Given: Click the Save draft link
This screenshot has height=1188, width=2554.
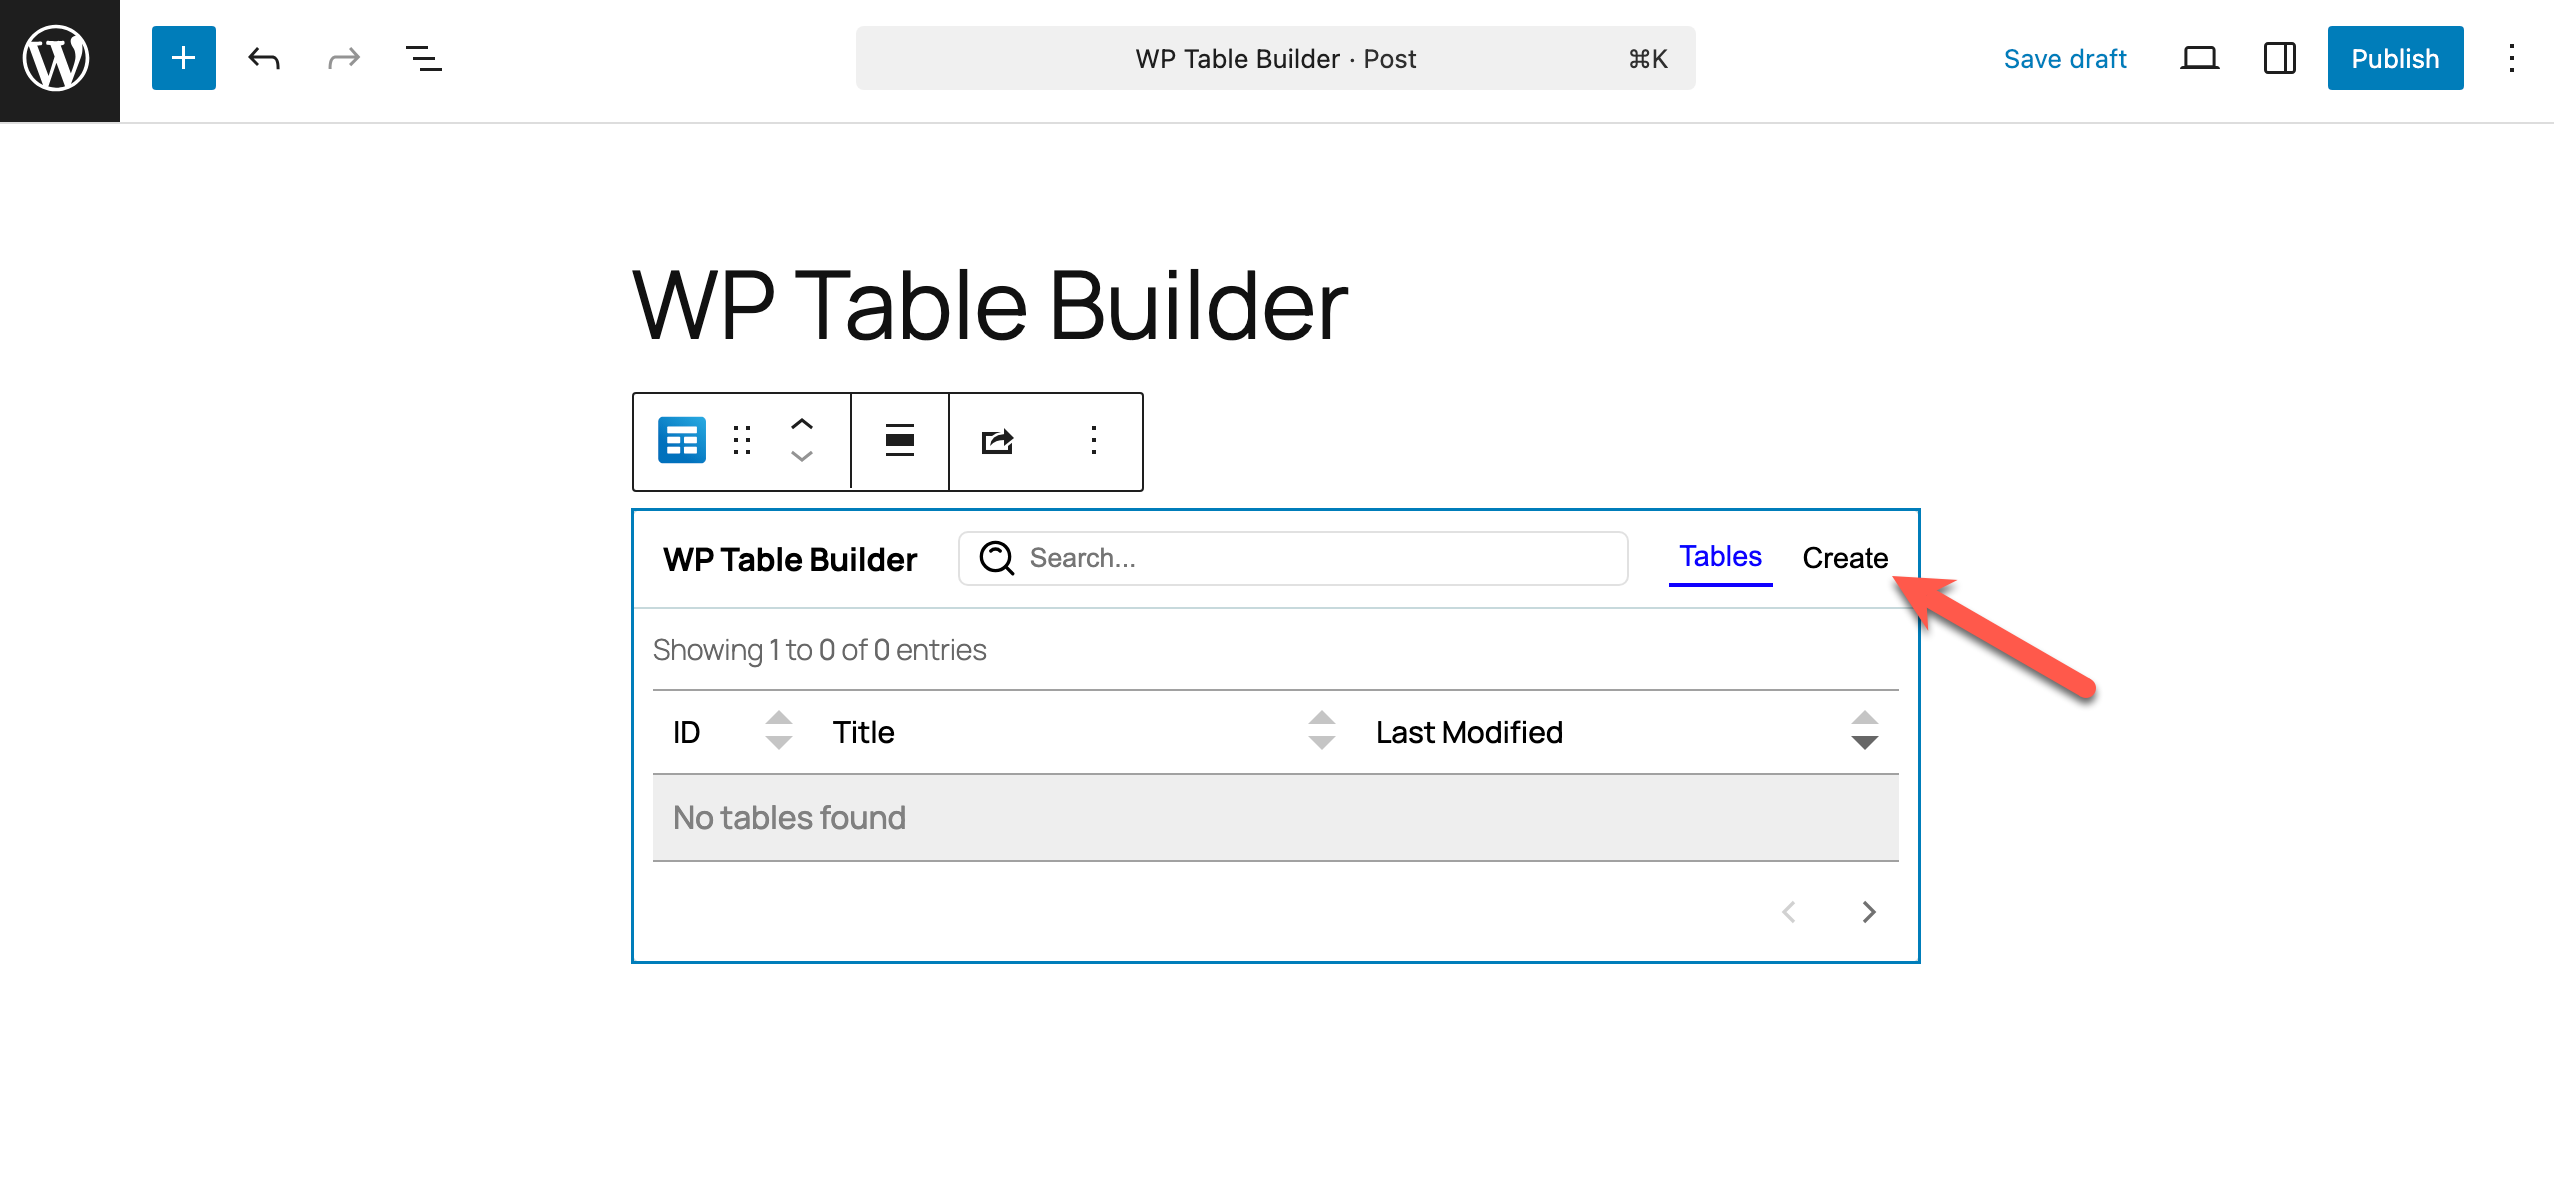Looking at the screenshot, I should [x=2064, y=59].
